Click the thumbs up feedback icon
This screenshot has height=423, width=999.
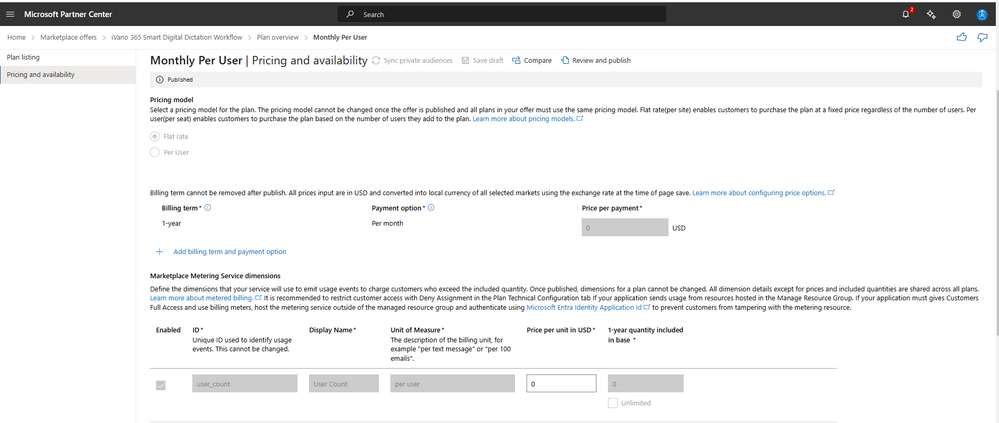(961, 38)
